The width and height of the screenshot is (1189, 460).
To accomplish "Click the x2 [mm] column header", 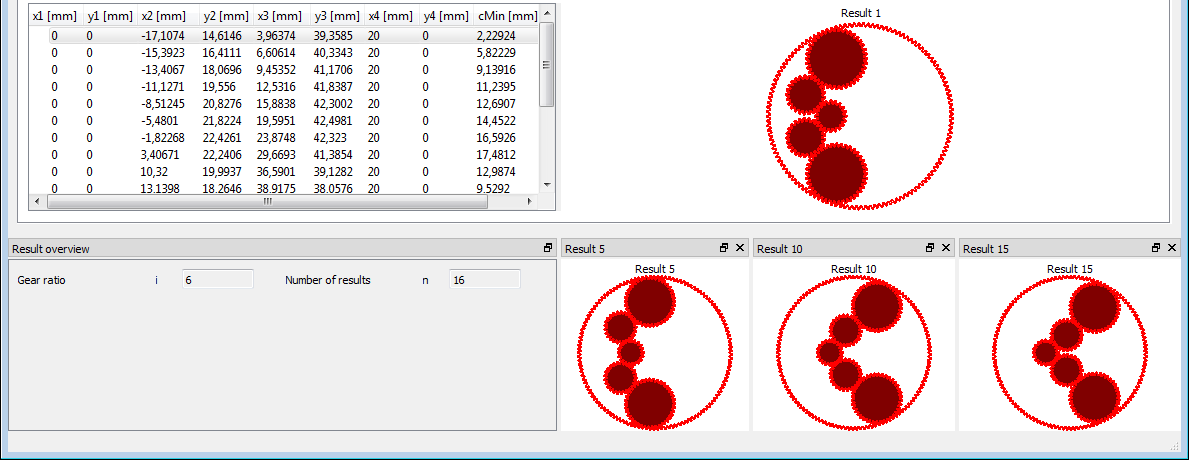I will [163, 16].
